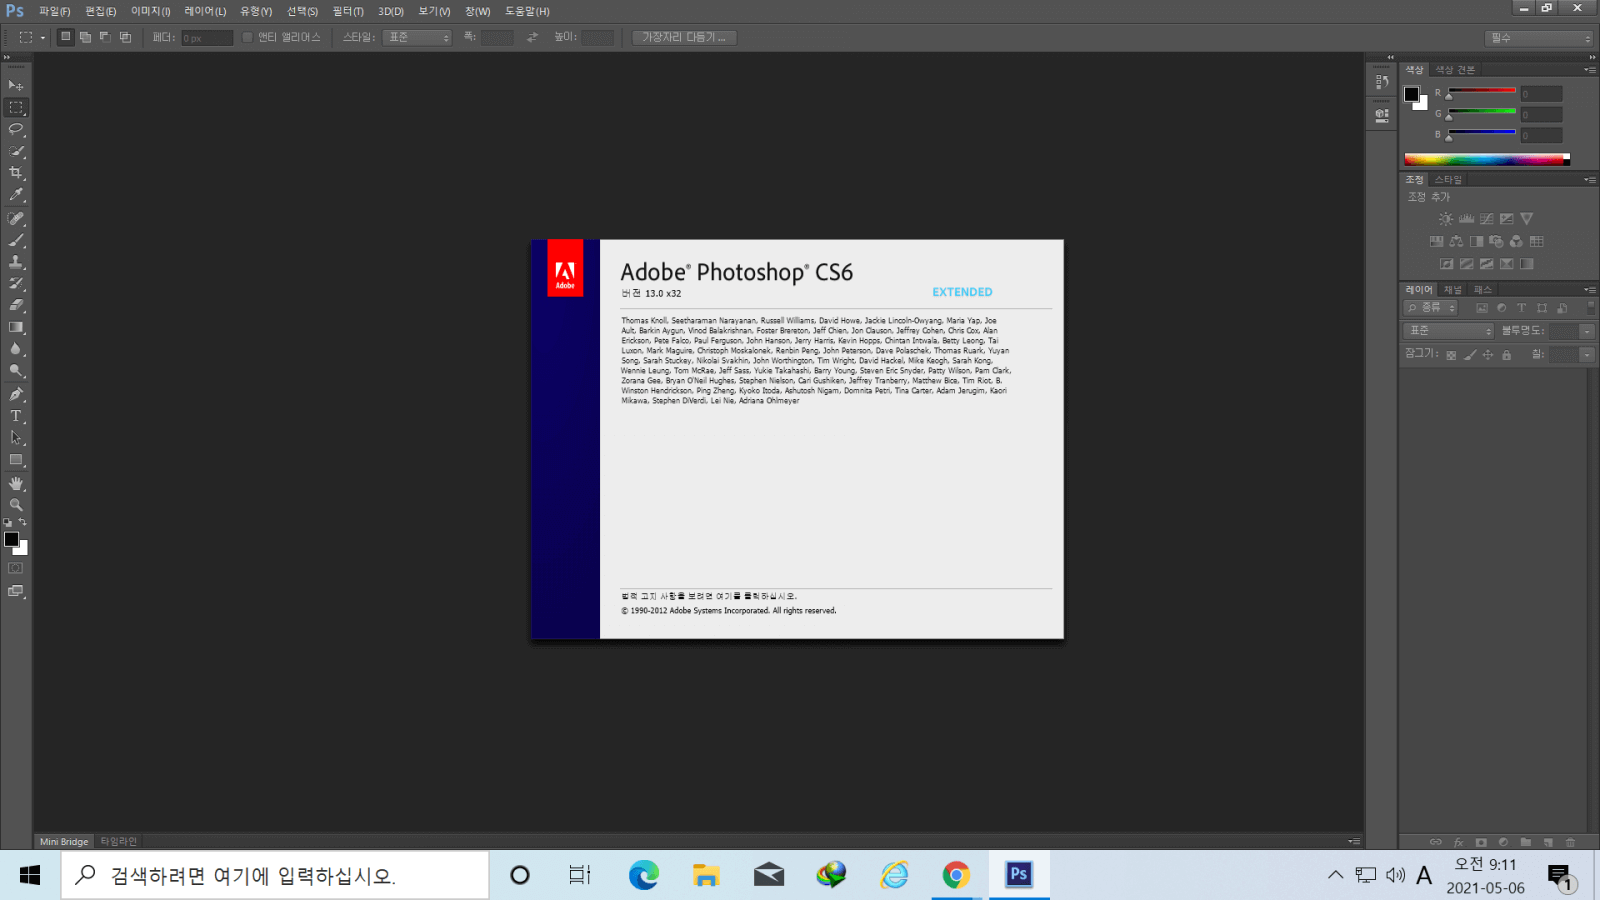
Task: Select the History Brush tool
Action: click(16, 284)
